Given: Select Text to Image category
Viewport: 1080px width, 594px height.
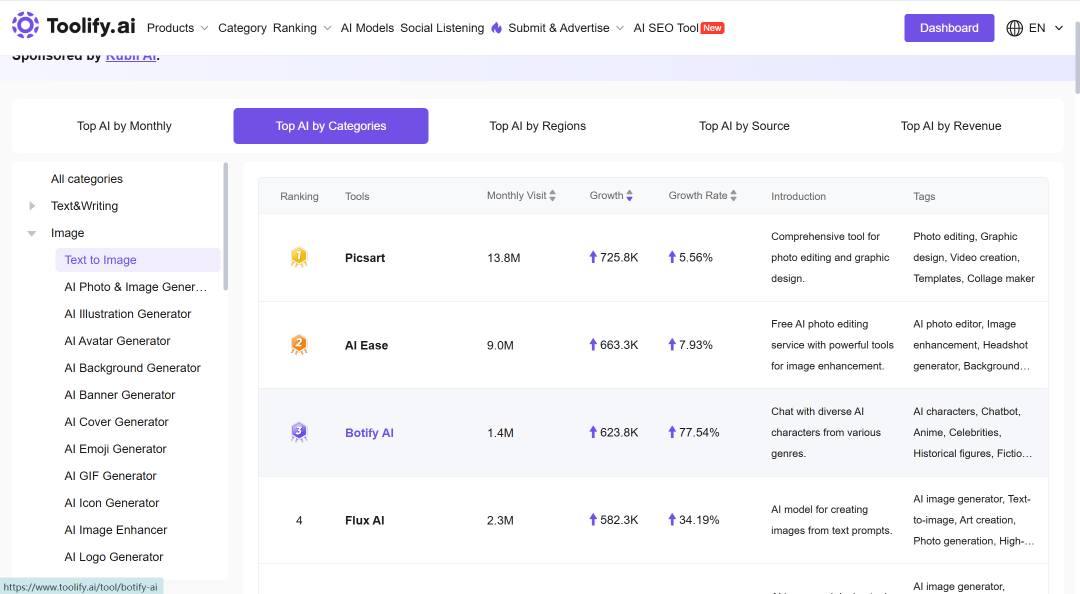Looking at the screenshot, I should (138, 260).
